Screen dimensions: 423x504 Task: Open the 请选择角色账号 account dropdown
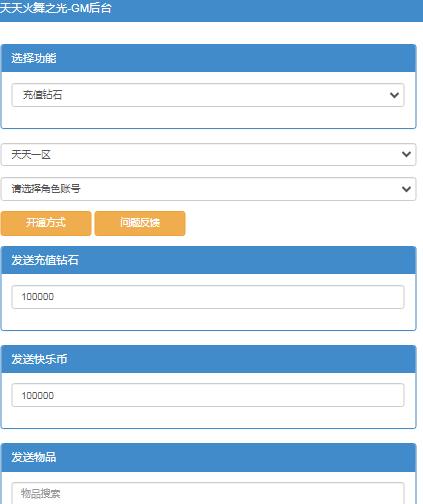(208, 189)
